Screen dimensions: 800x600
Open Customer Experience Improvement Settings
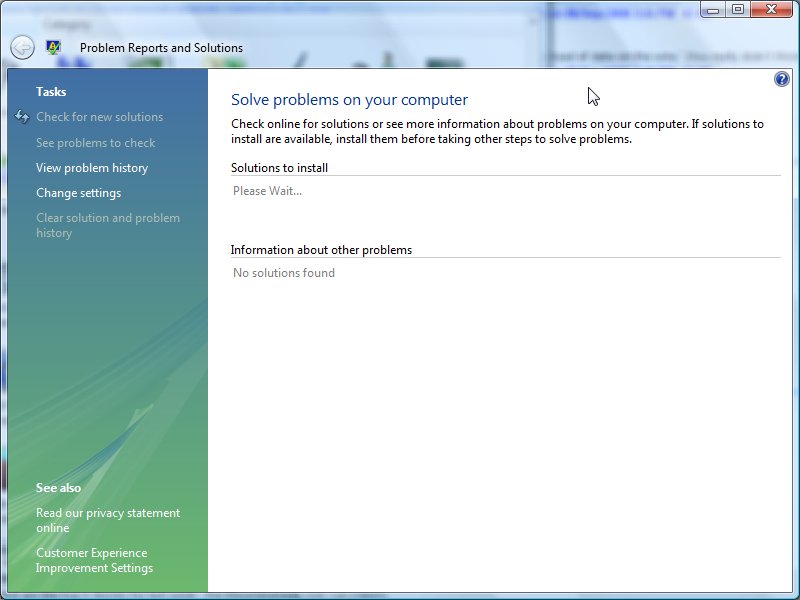94,560
